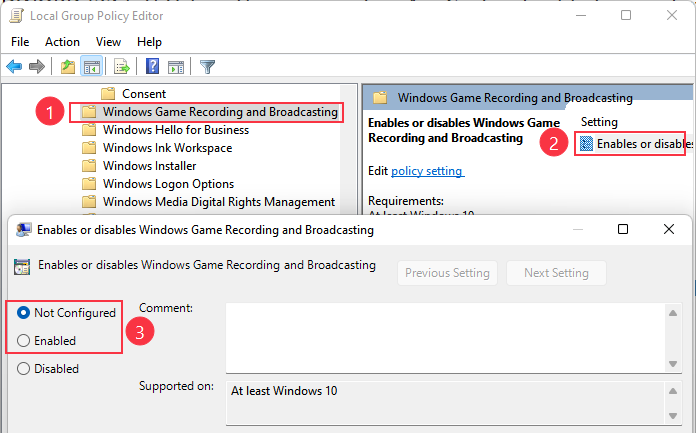Click the Edit policy setting link
The width and height of the screenshot is (696, 433).
(x=427, y=171)
